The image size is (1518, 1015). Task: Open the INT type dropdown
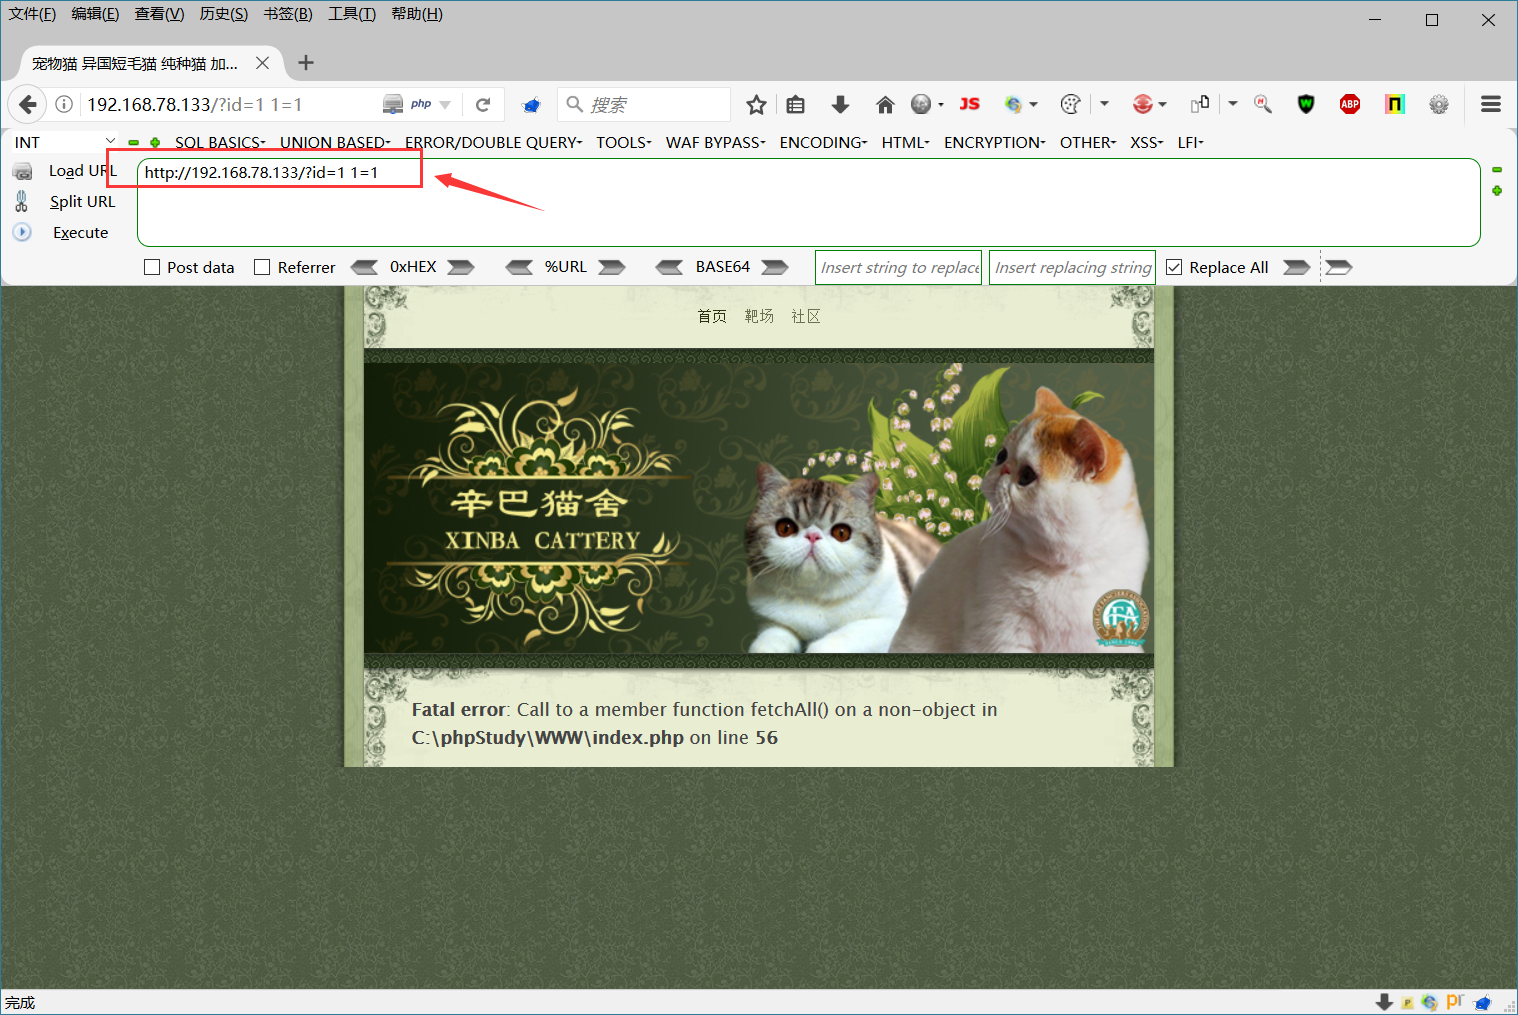(x=64, y=143)
